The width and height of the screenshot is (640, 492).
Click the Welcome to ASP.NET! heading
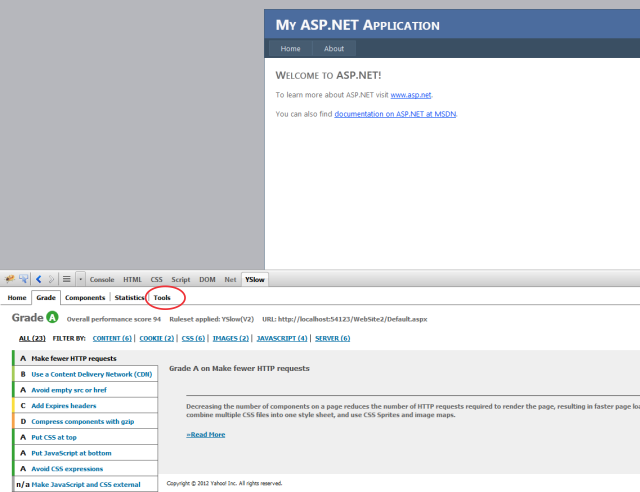[328, 76]
